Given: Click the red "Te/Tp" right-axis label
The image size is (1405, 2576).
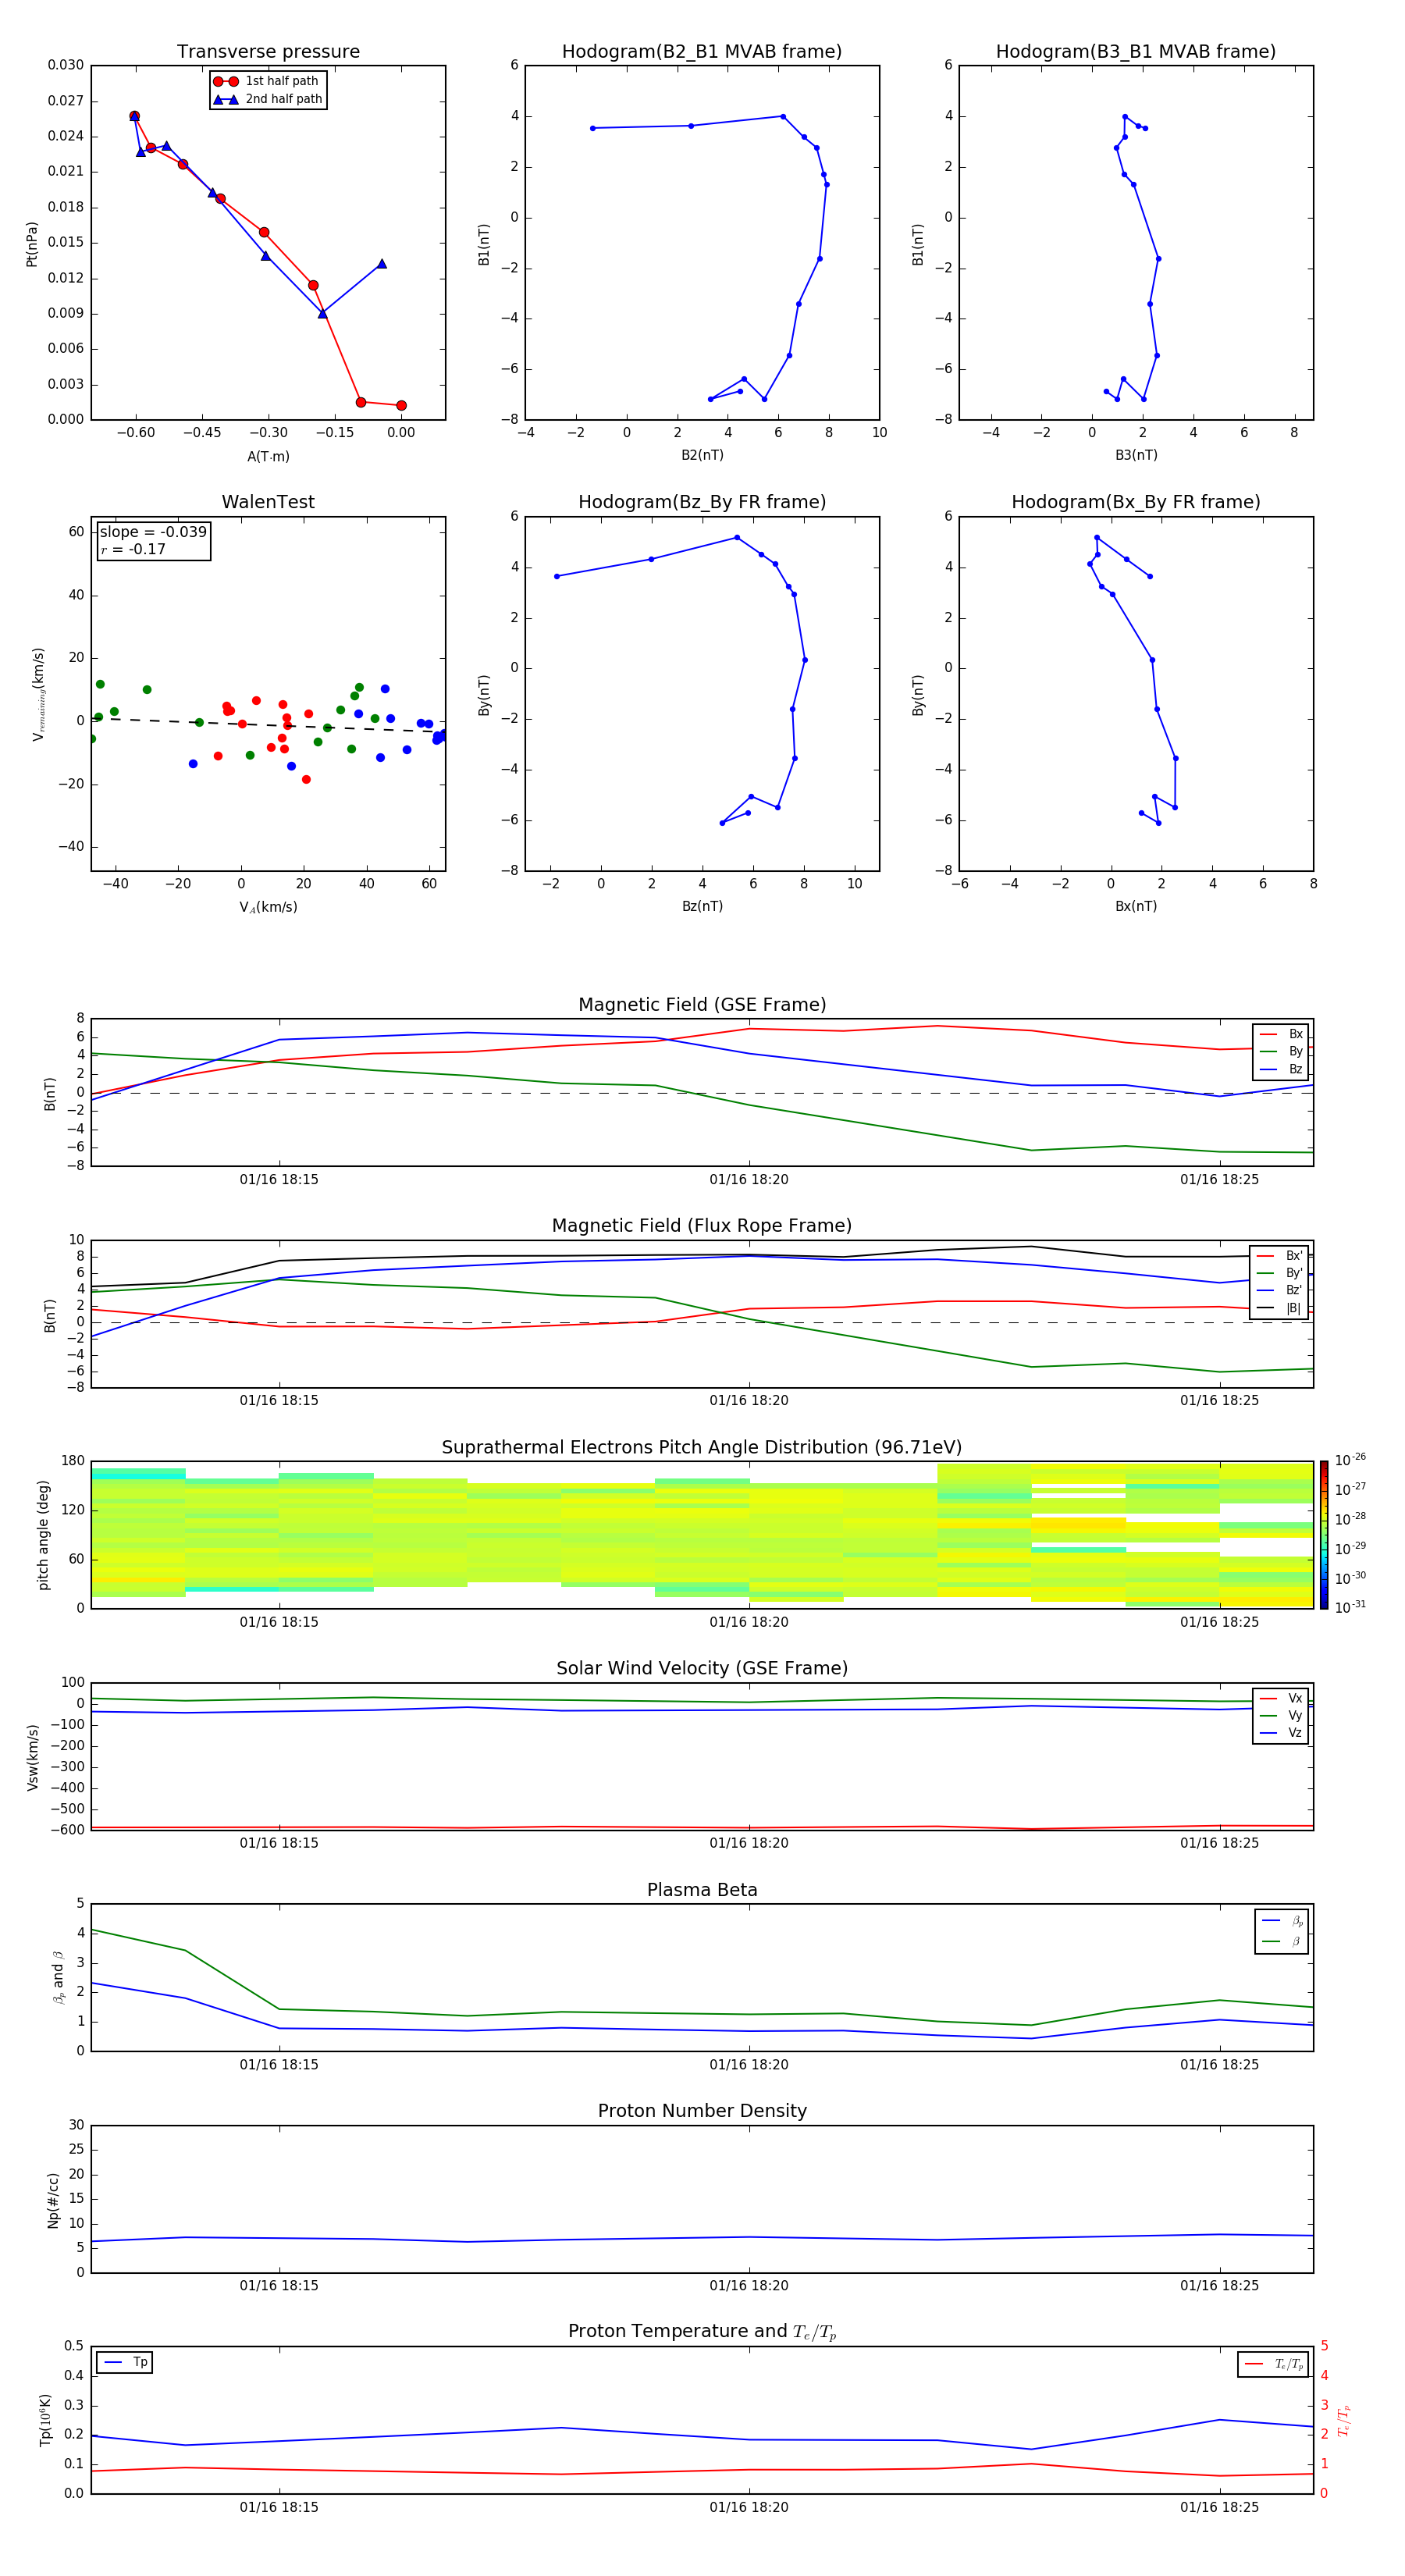Looking at the screenshot, I should (1343, 2420).
